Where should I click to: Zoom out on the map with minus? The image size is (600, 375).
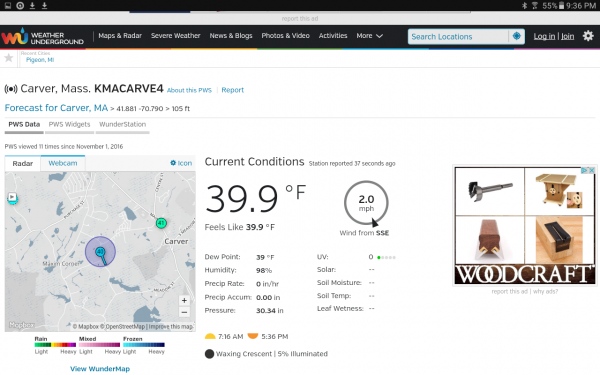click(x=184, y=312)
